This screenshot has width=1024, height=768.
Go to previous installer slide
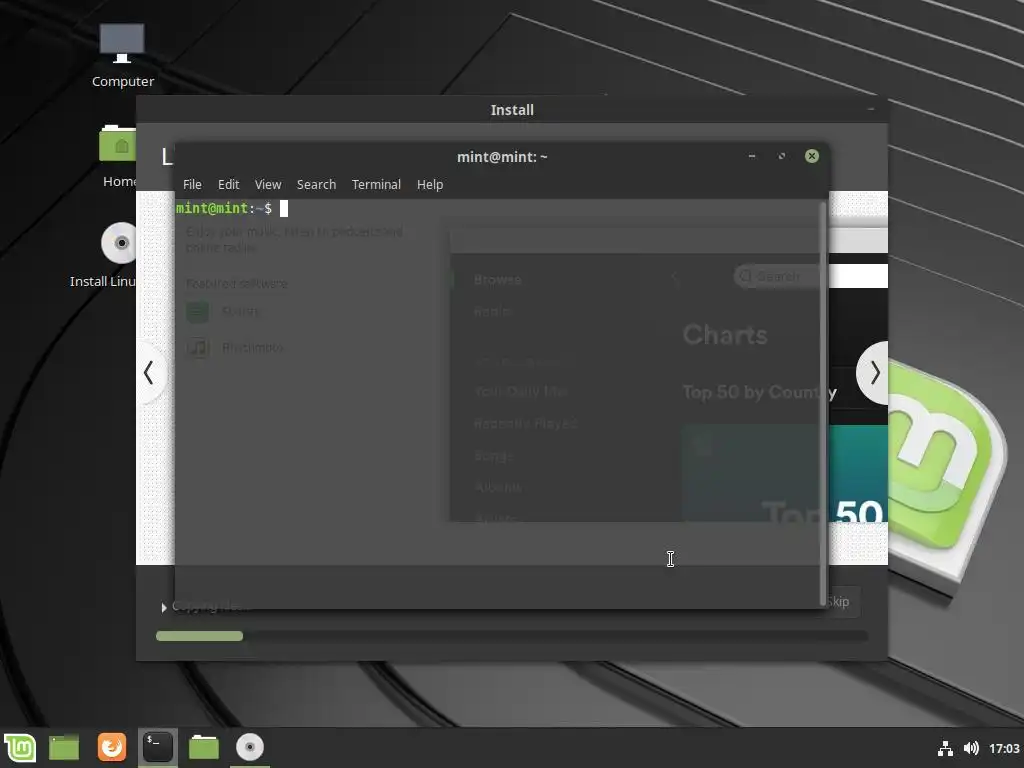(x=149, y=373)
